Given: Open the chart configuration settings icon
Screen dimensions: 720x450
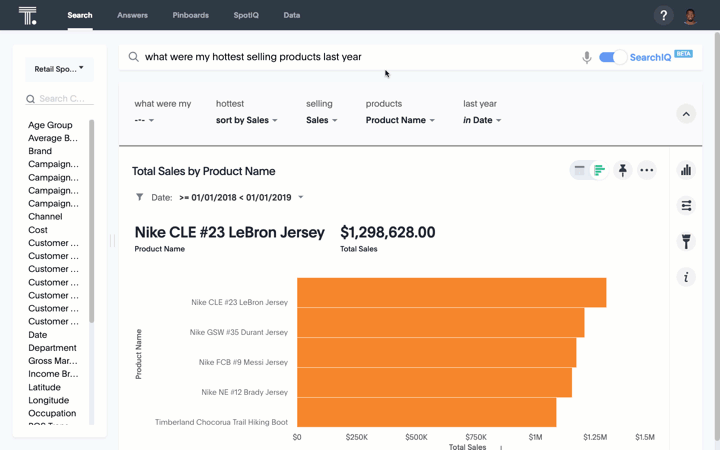Looking at the screenshot, I should click(686, 206).
